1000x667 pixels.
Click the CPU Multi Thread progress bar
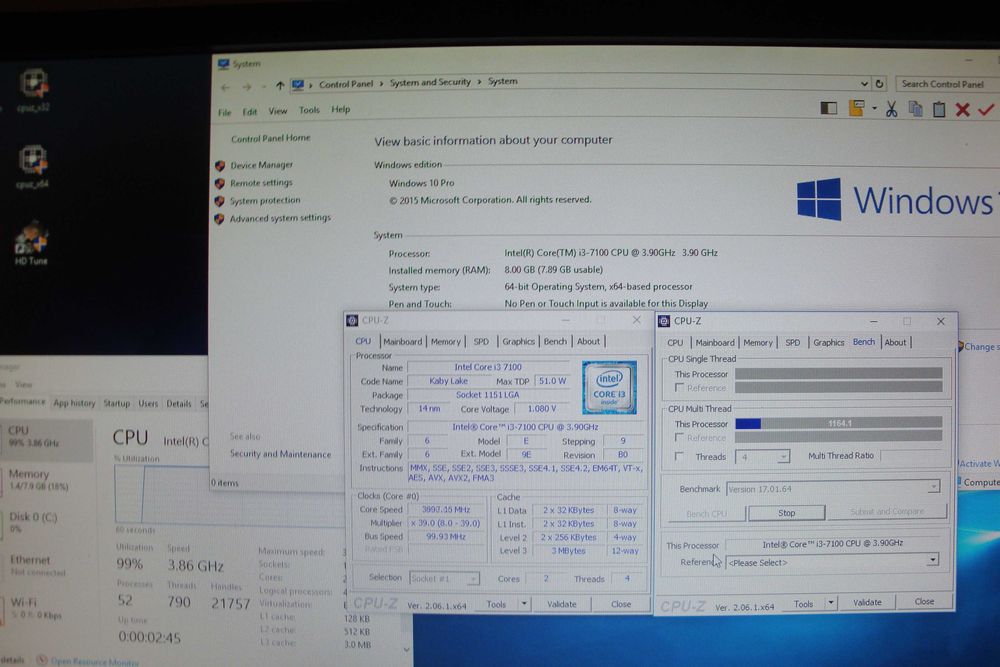(838, 423)
